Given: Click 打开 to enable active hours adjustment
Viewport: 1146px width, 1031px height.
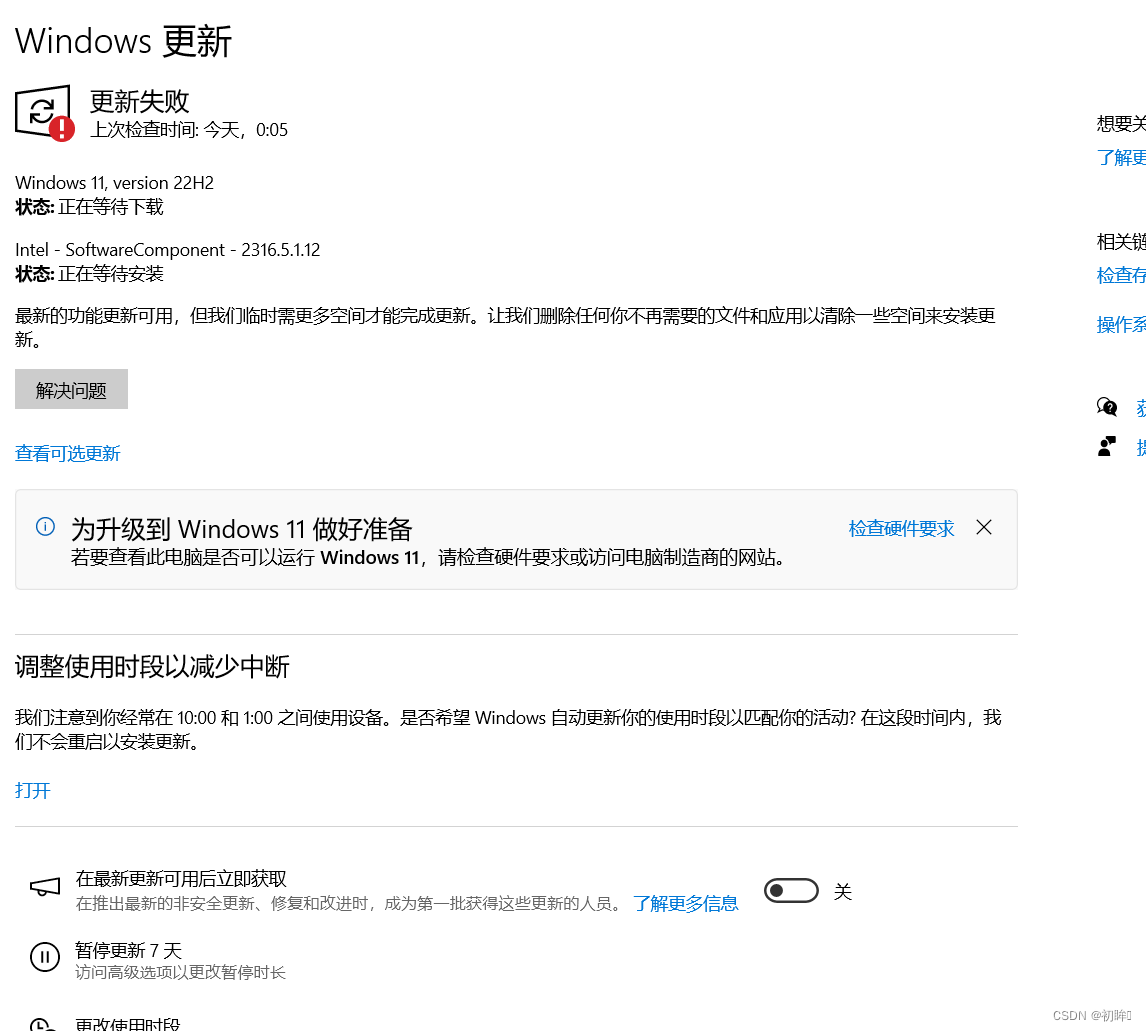Looking at the screenshot, I should click(33, 791).
